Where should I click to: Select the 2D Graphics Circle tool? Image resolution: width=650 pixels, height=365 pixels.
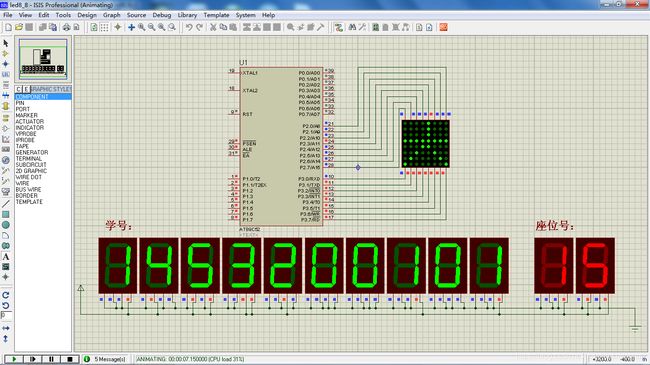(x=6, y=225)
